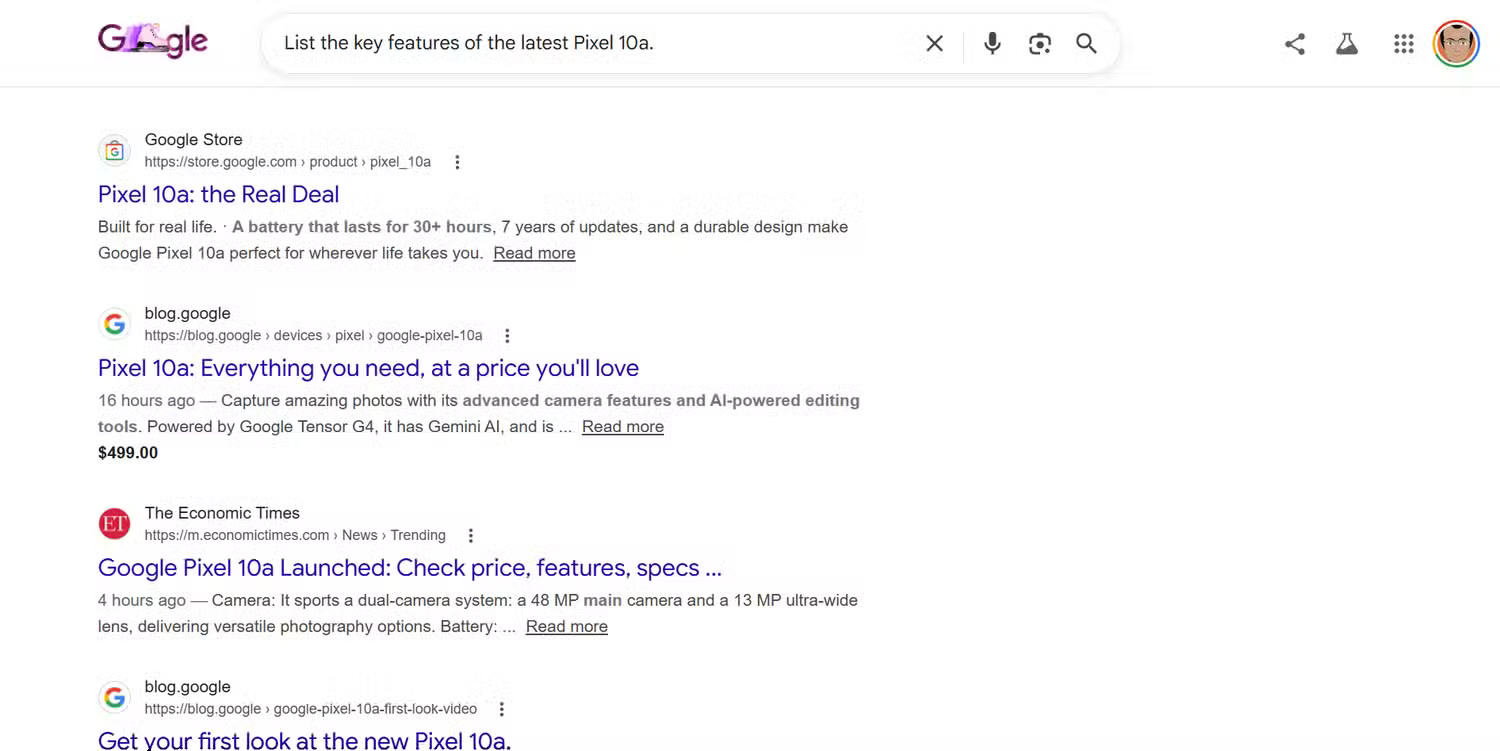The width and height of the screenshot is (1500, 751).
Task: Open the menu on the first blog.google result
Action: coord(508,335)
